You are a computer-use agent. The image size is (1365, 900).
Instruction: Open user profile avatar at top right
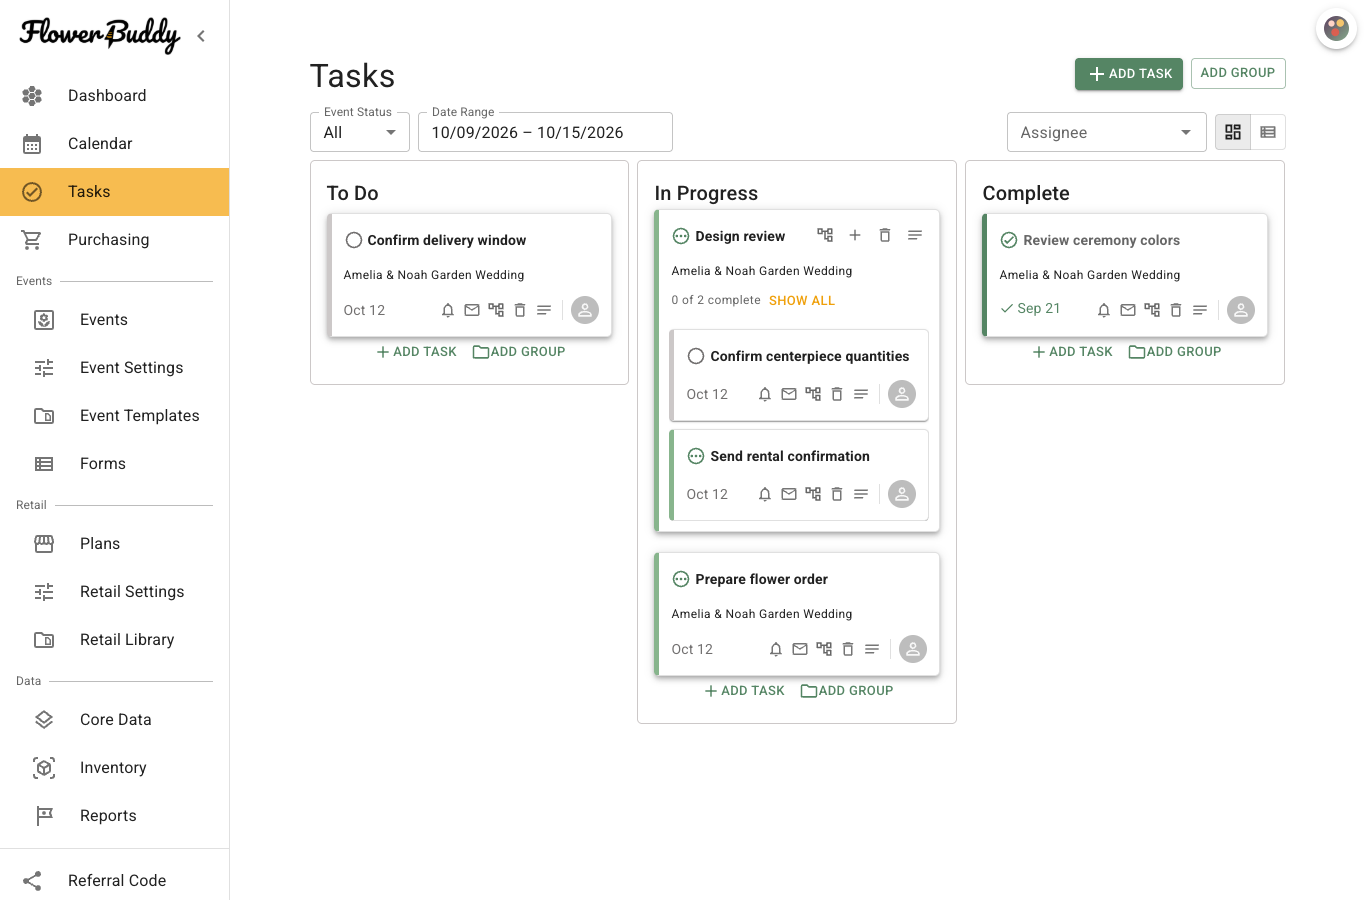click(x=1336, y=28)
